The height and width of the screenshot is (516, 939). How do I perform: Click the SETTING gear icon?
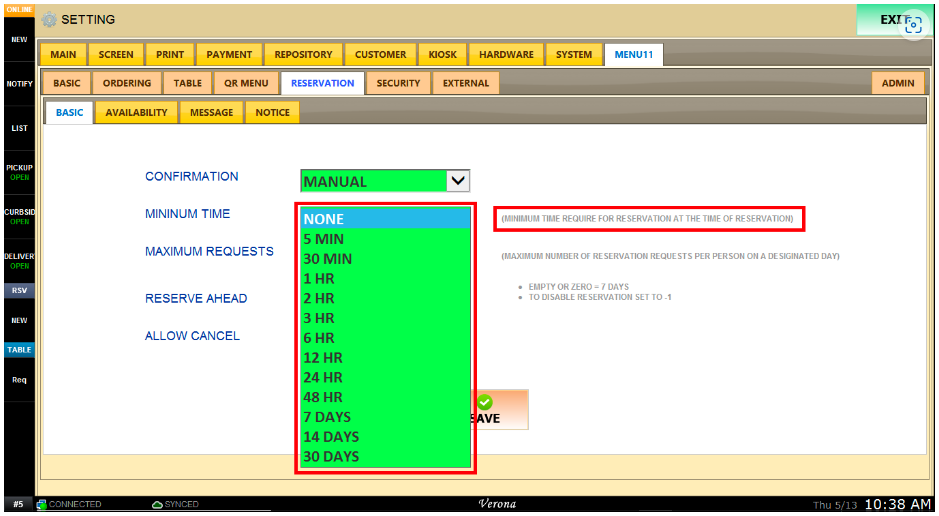click(x=49, y=20)
